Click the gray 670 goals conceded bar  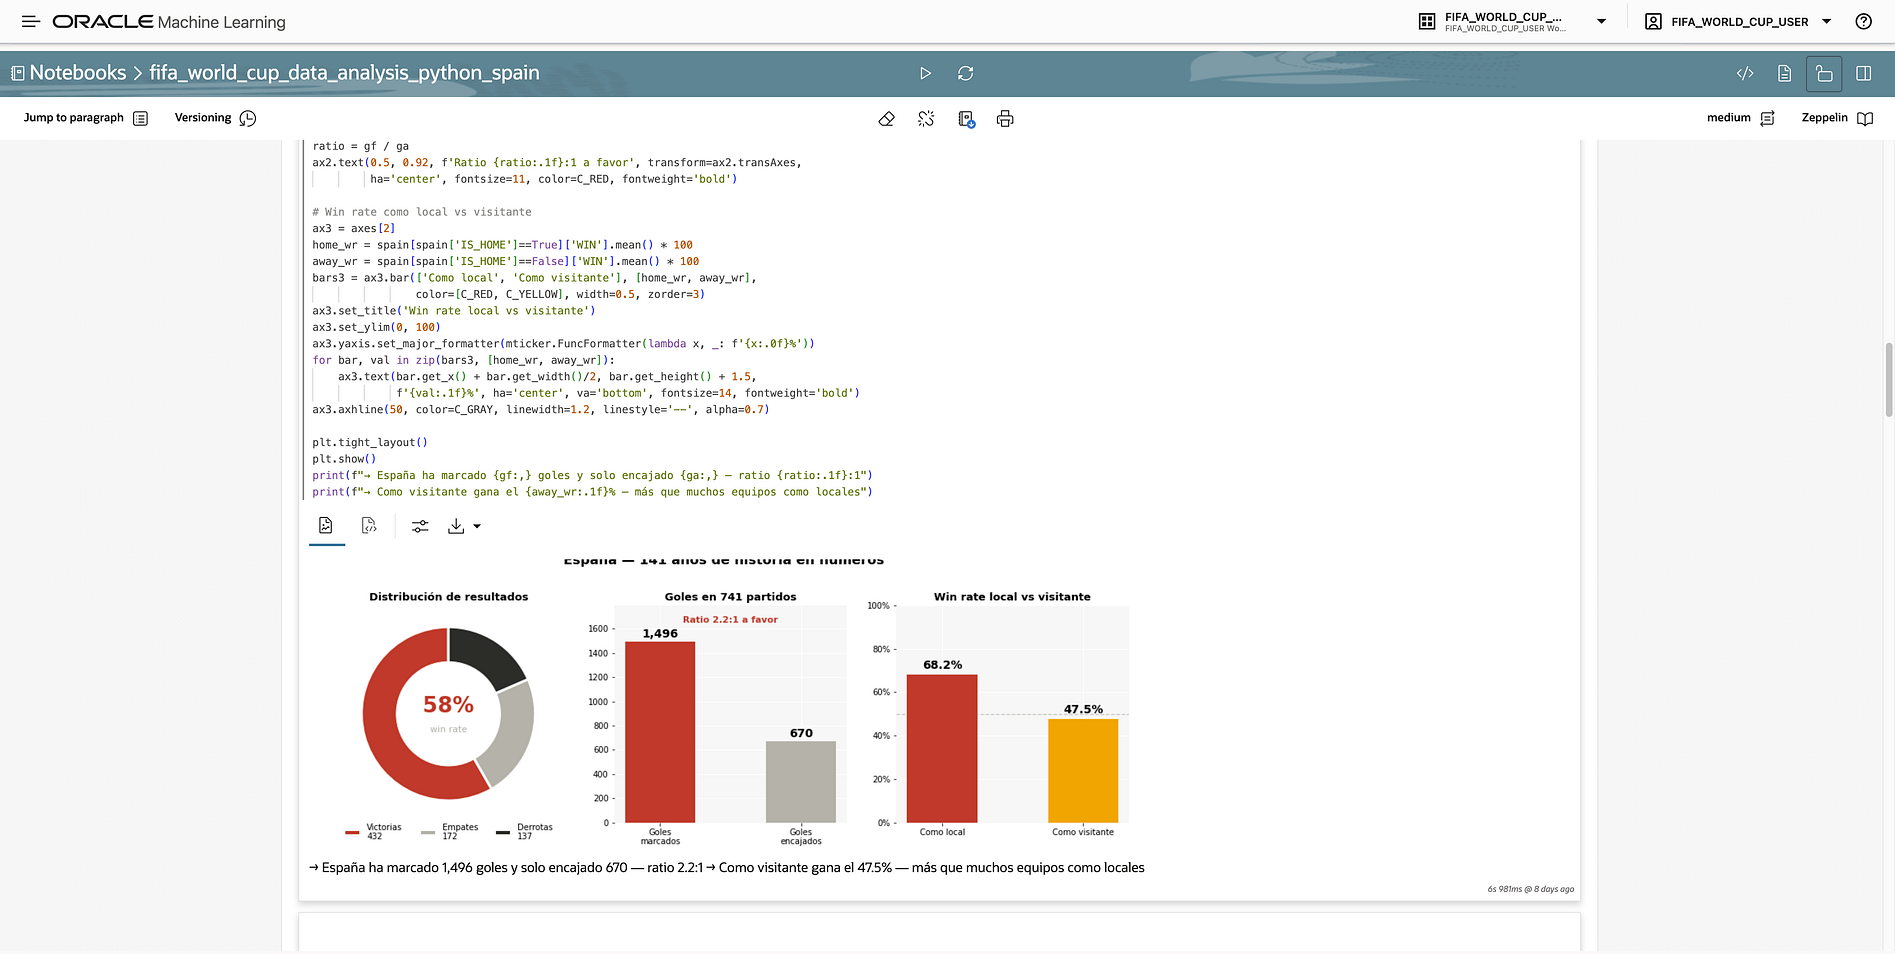tap(801, 782)
